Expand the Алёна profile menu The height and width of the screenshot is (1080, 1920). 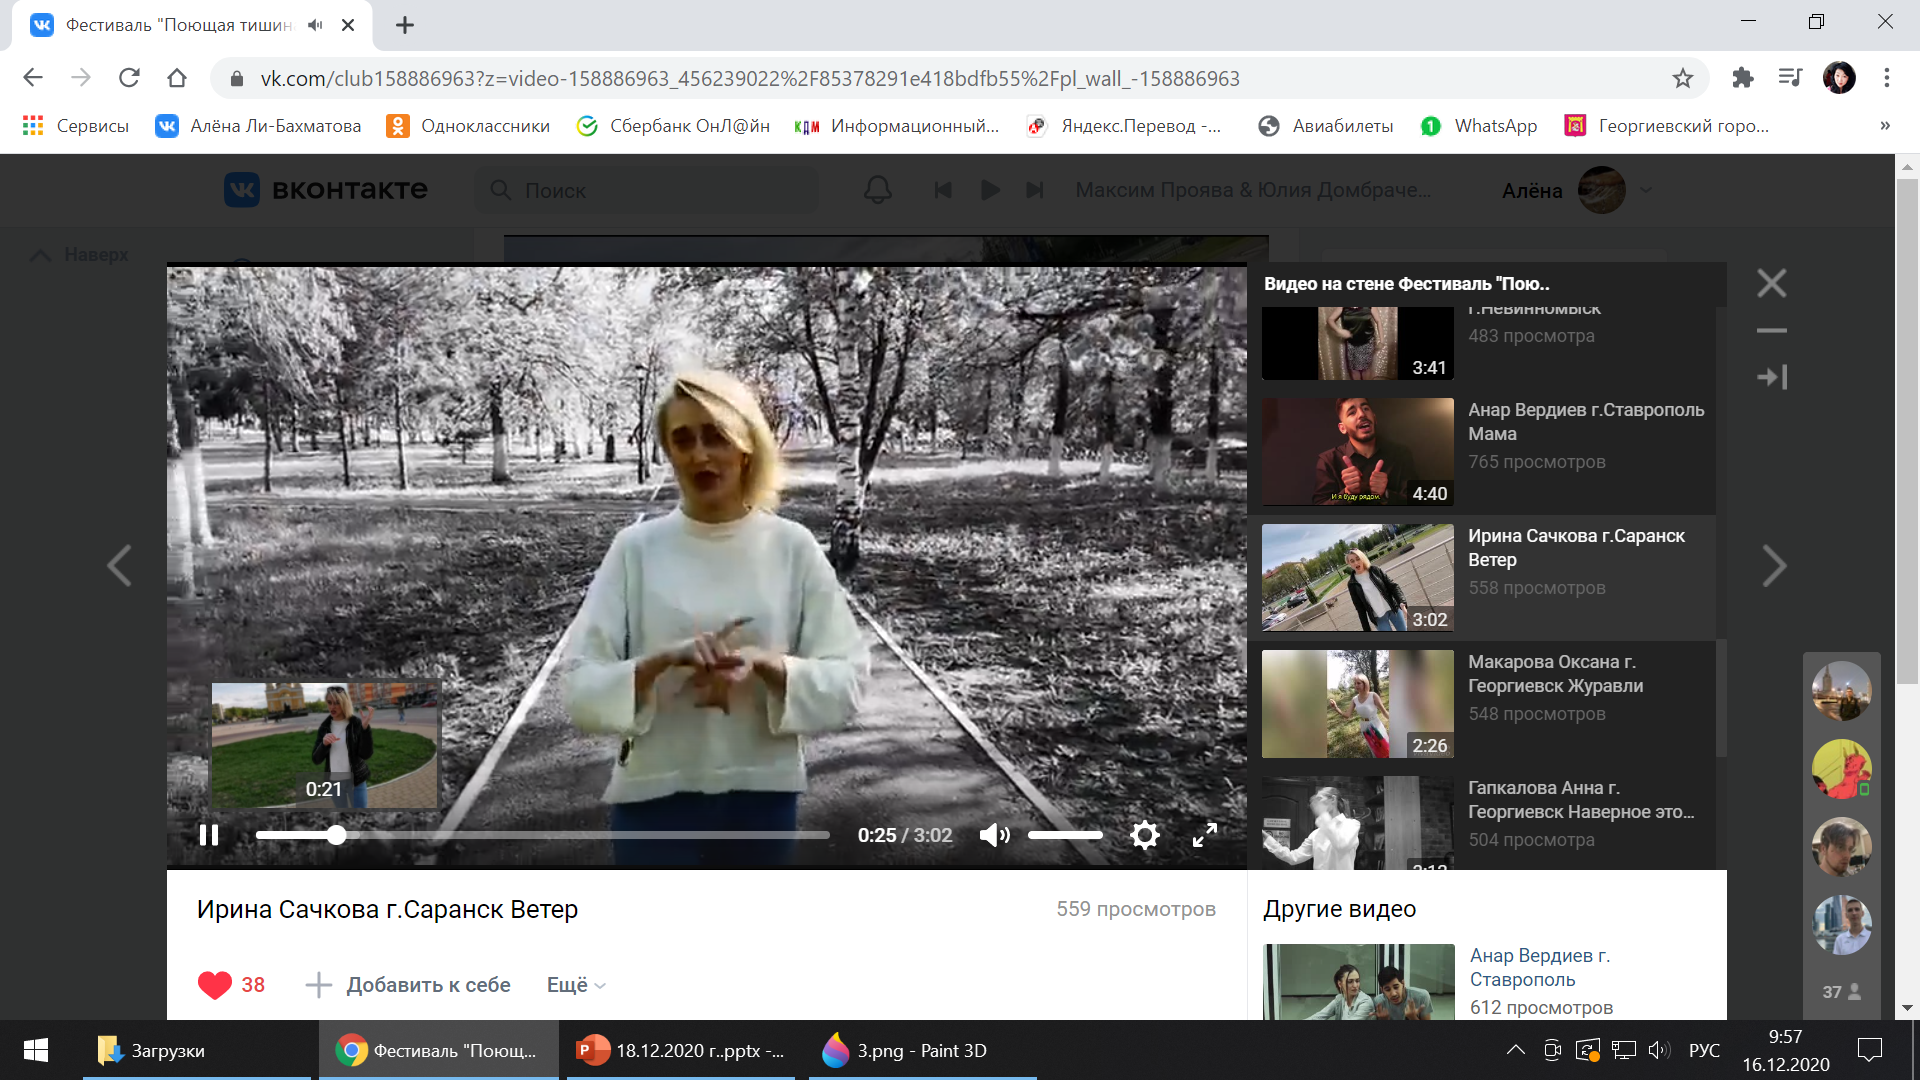pyautogui.click(x=1576, y=190)
